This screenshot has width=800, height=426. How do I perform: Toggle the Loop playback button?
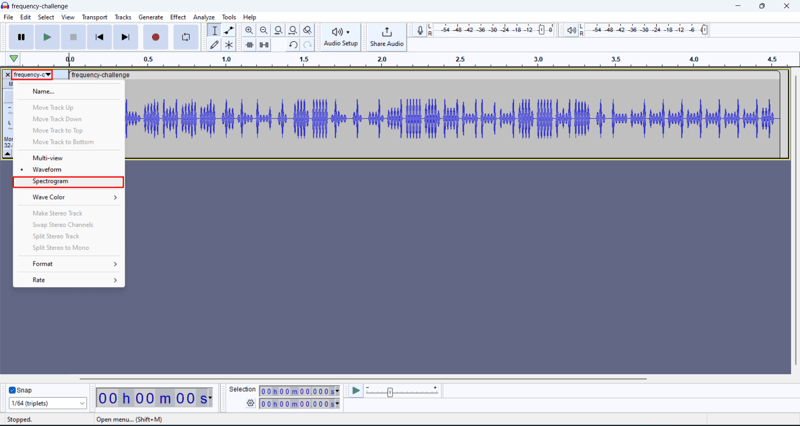pyautogui.click(x=186, y=37)
